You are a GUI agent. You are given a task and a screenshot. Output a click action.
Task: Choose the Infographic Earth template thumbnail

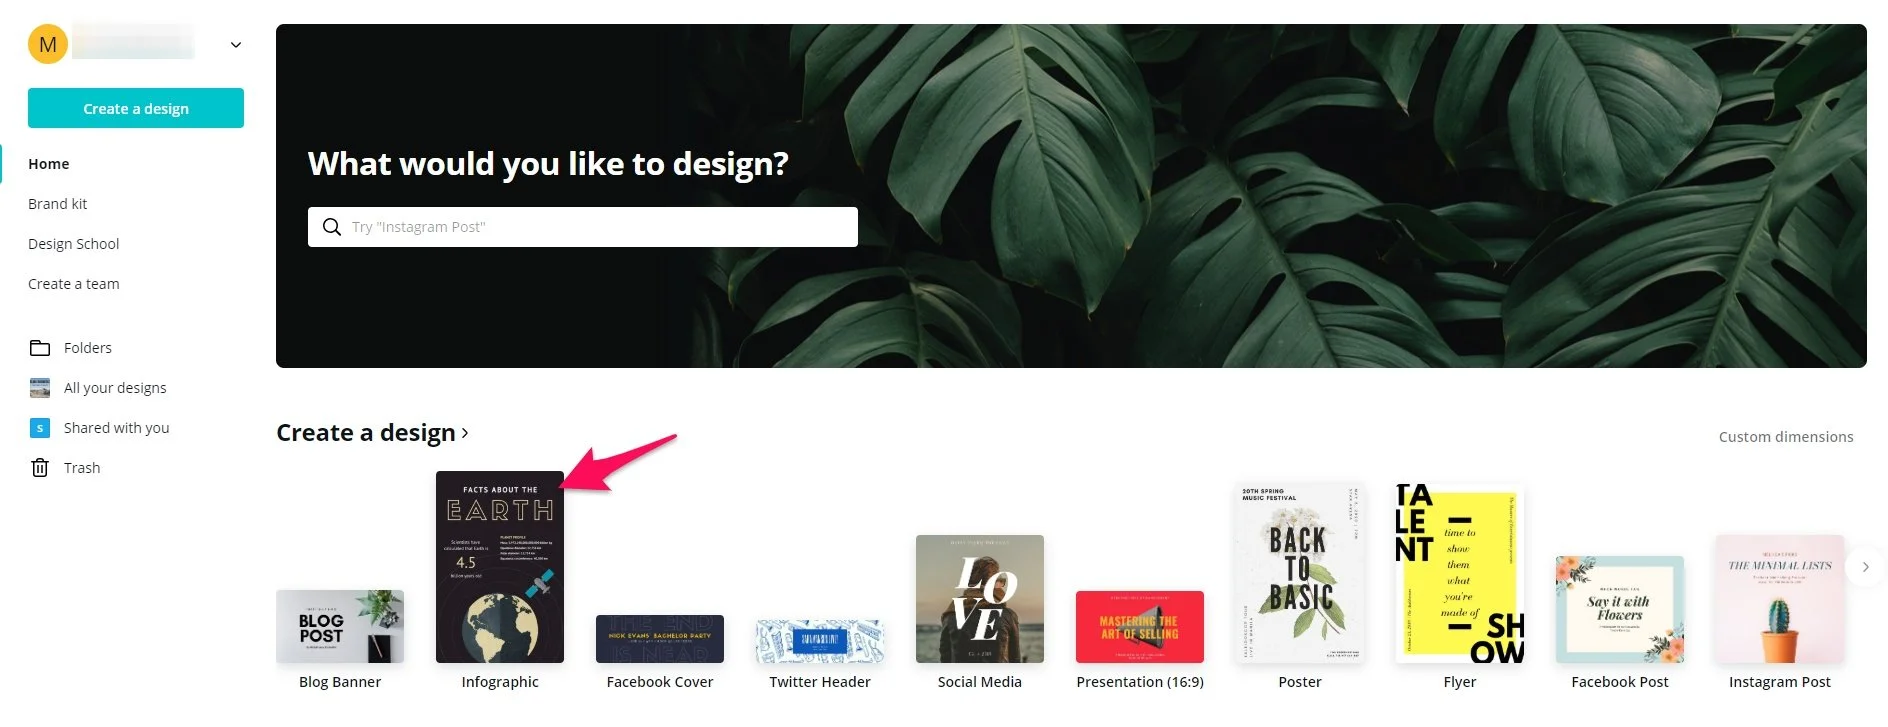point(500,567)
